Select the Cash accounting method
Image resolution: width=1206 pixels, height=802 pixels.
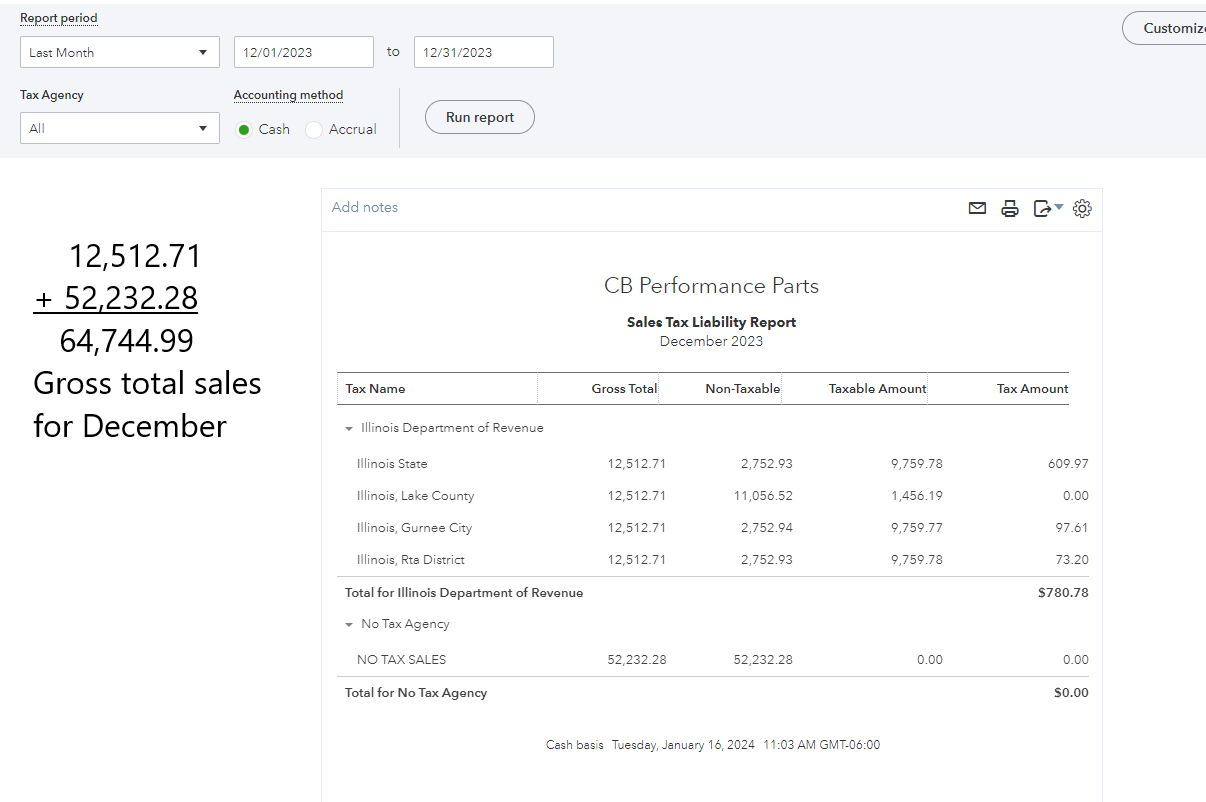click(242, 129)
